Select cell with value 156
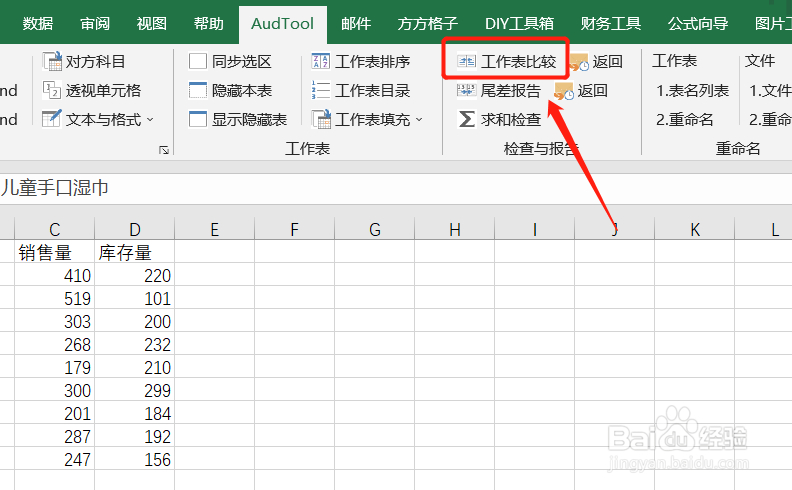Screen dimensions: 792x490 tap(134, 459)
